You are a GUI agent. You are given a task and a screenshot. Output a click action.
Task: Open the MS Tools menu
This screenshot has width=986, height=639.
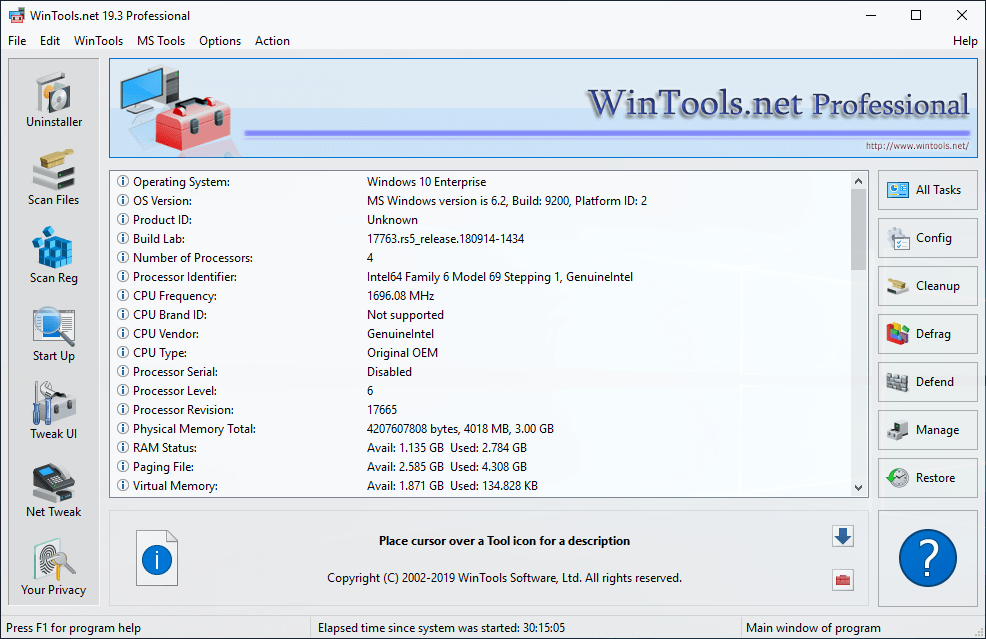pyautogui.click(x=161, y=41)
